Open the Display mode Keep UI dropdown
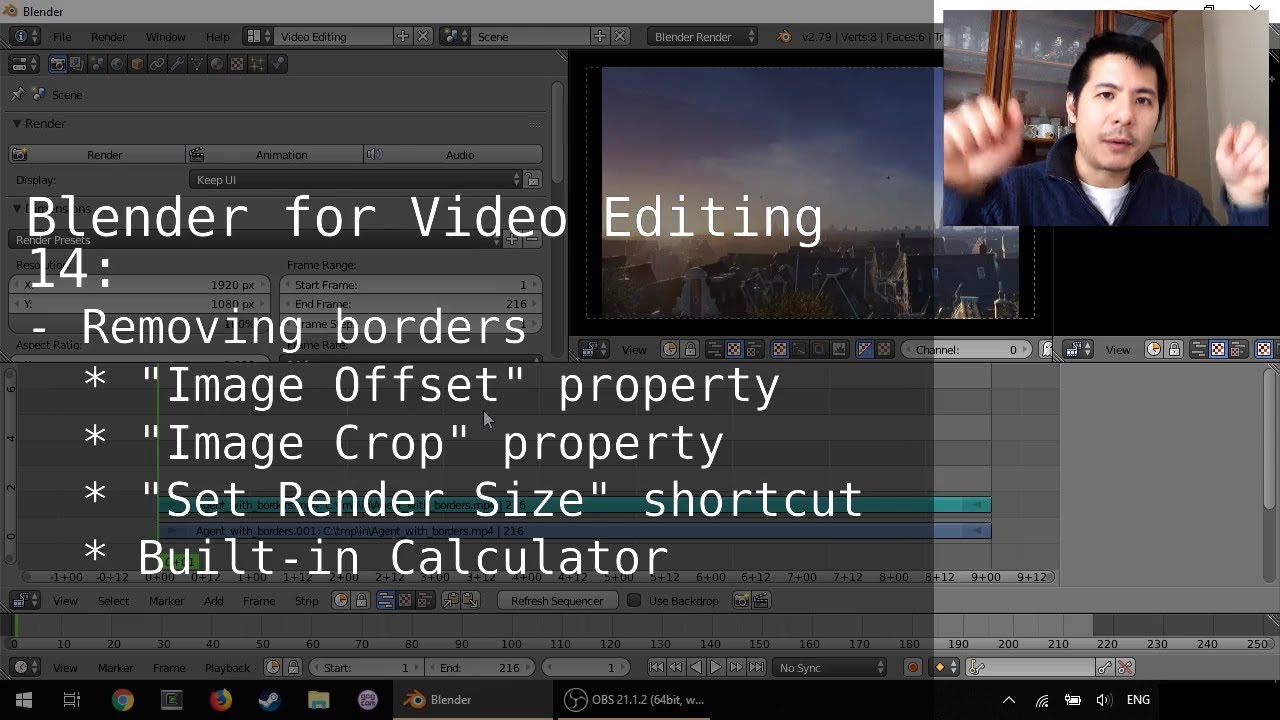The image size is (1280, 720). coord(356,180)
